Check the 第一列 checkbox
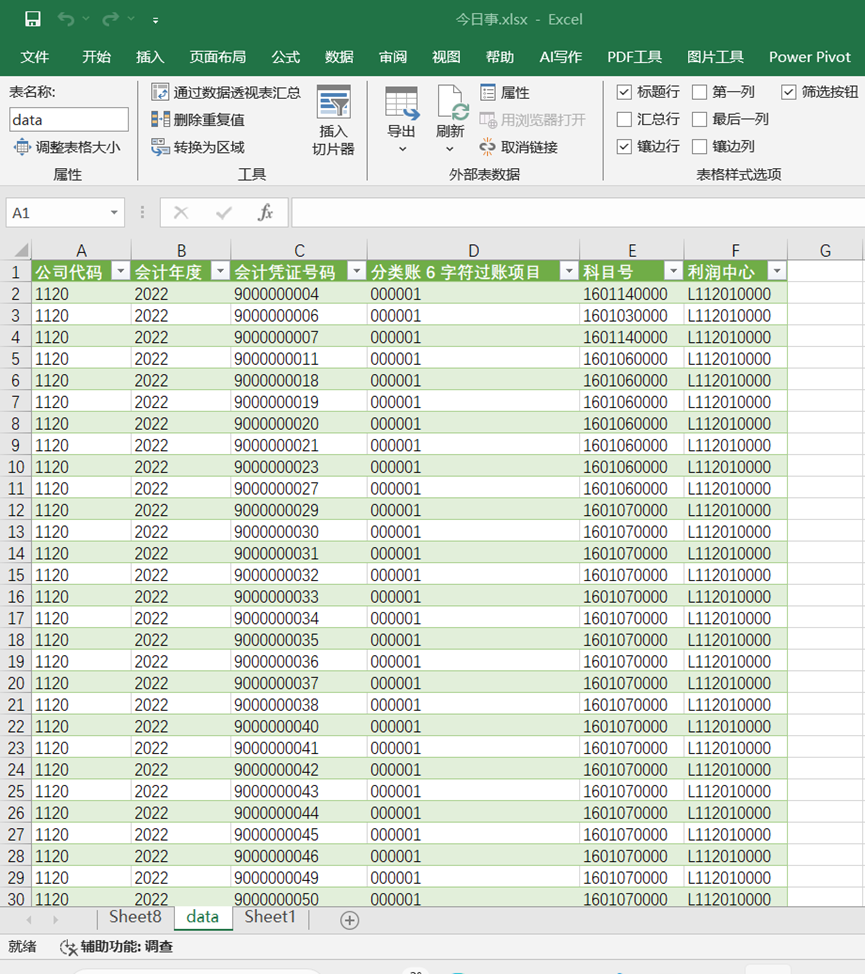 pos(699,93)
